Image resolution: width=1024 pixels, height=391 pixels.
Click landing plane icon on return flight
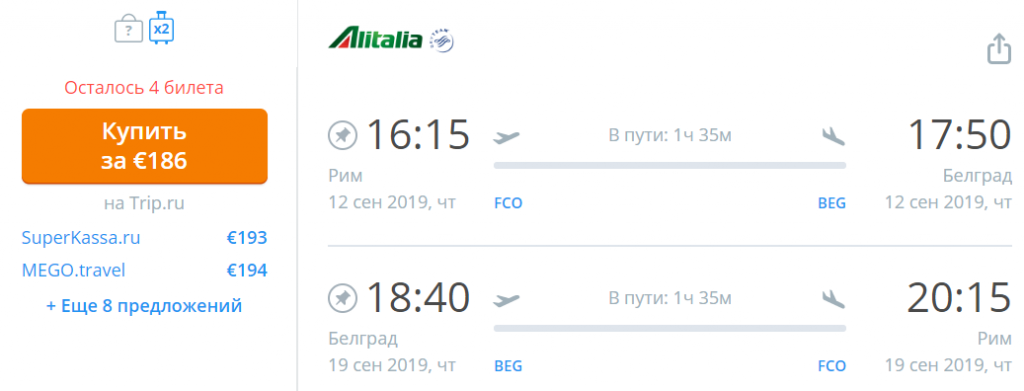833,299
